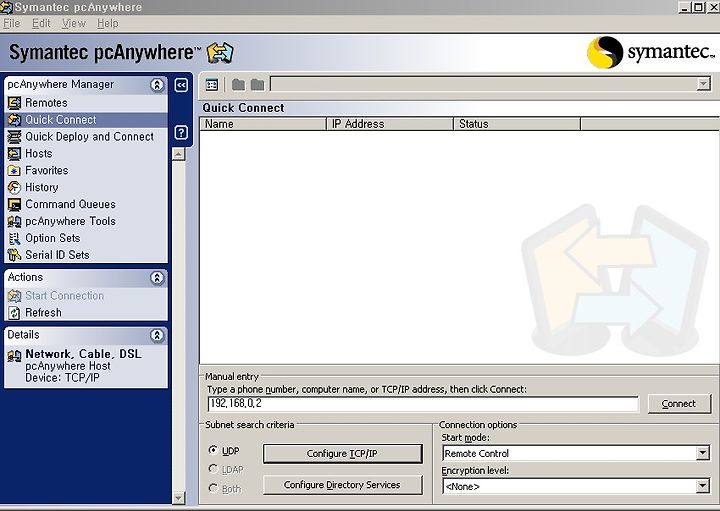Screen dimensions: 720x511
Task: Click Configure TCP/IP button
Action: pyautogui.click(x=343, y=454)
